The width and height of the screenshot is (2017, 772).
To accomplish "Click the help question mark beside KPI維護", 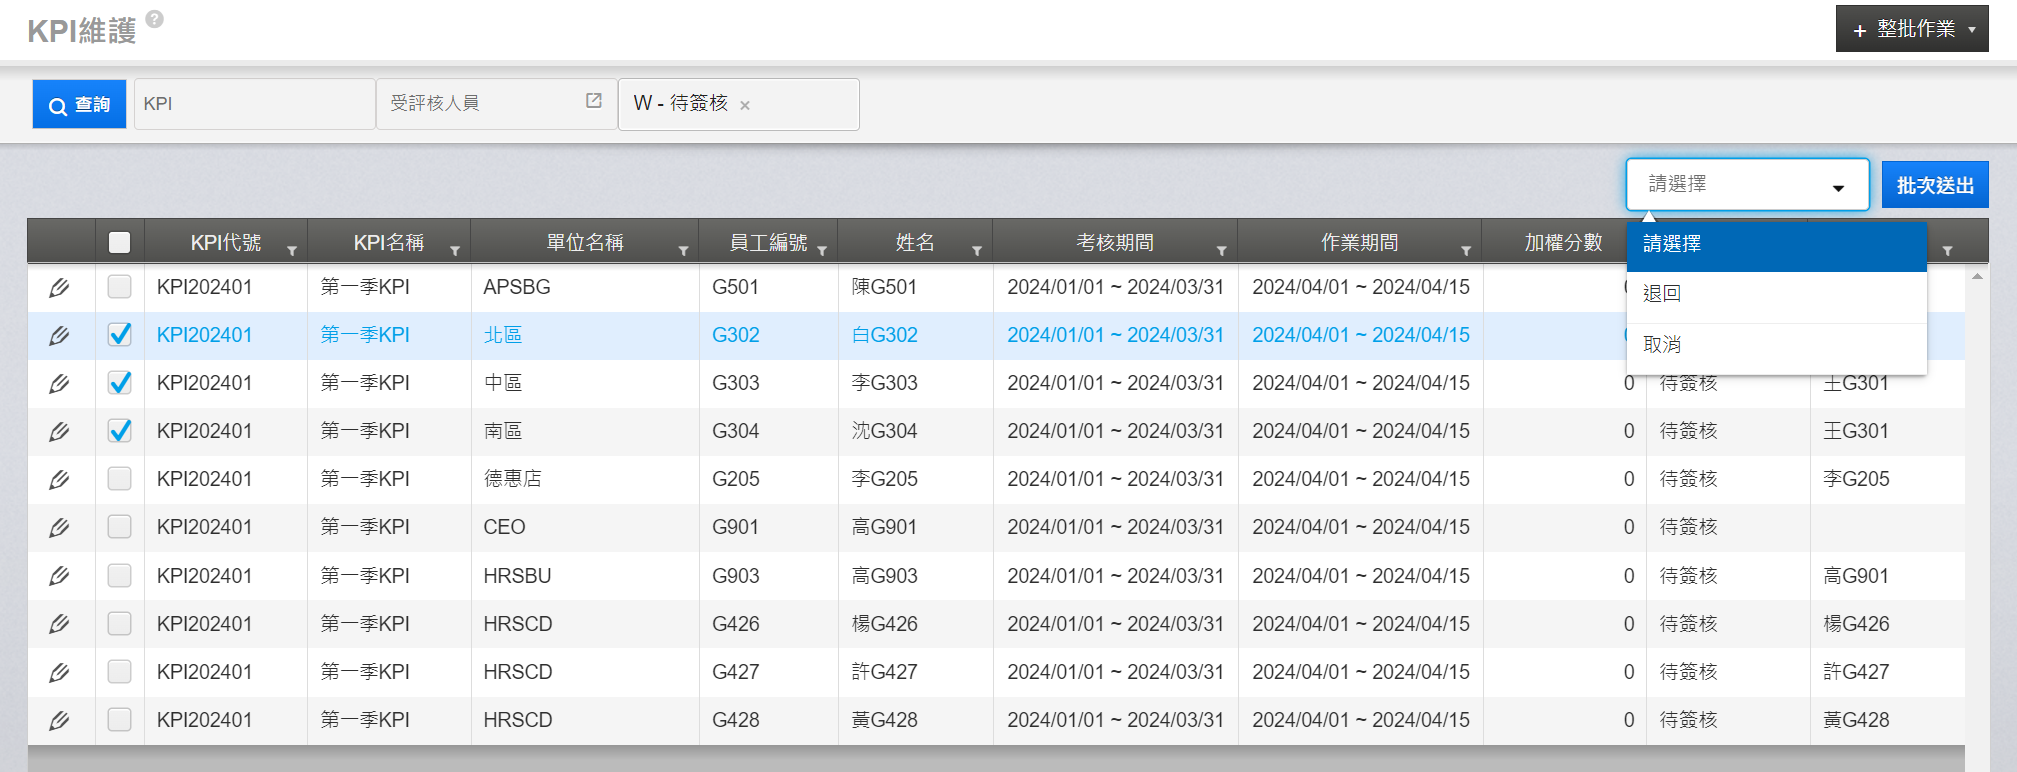I will [154, 19].
